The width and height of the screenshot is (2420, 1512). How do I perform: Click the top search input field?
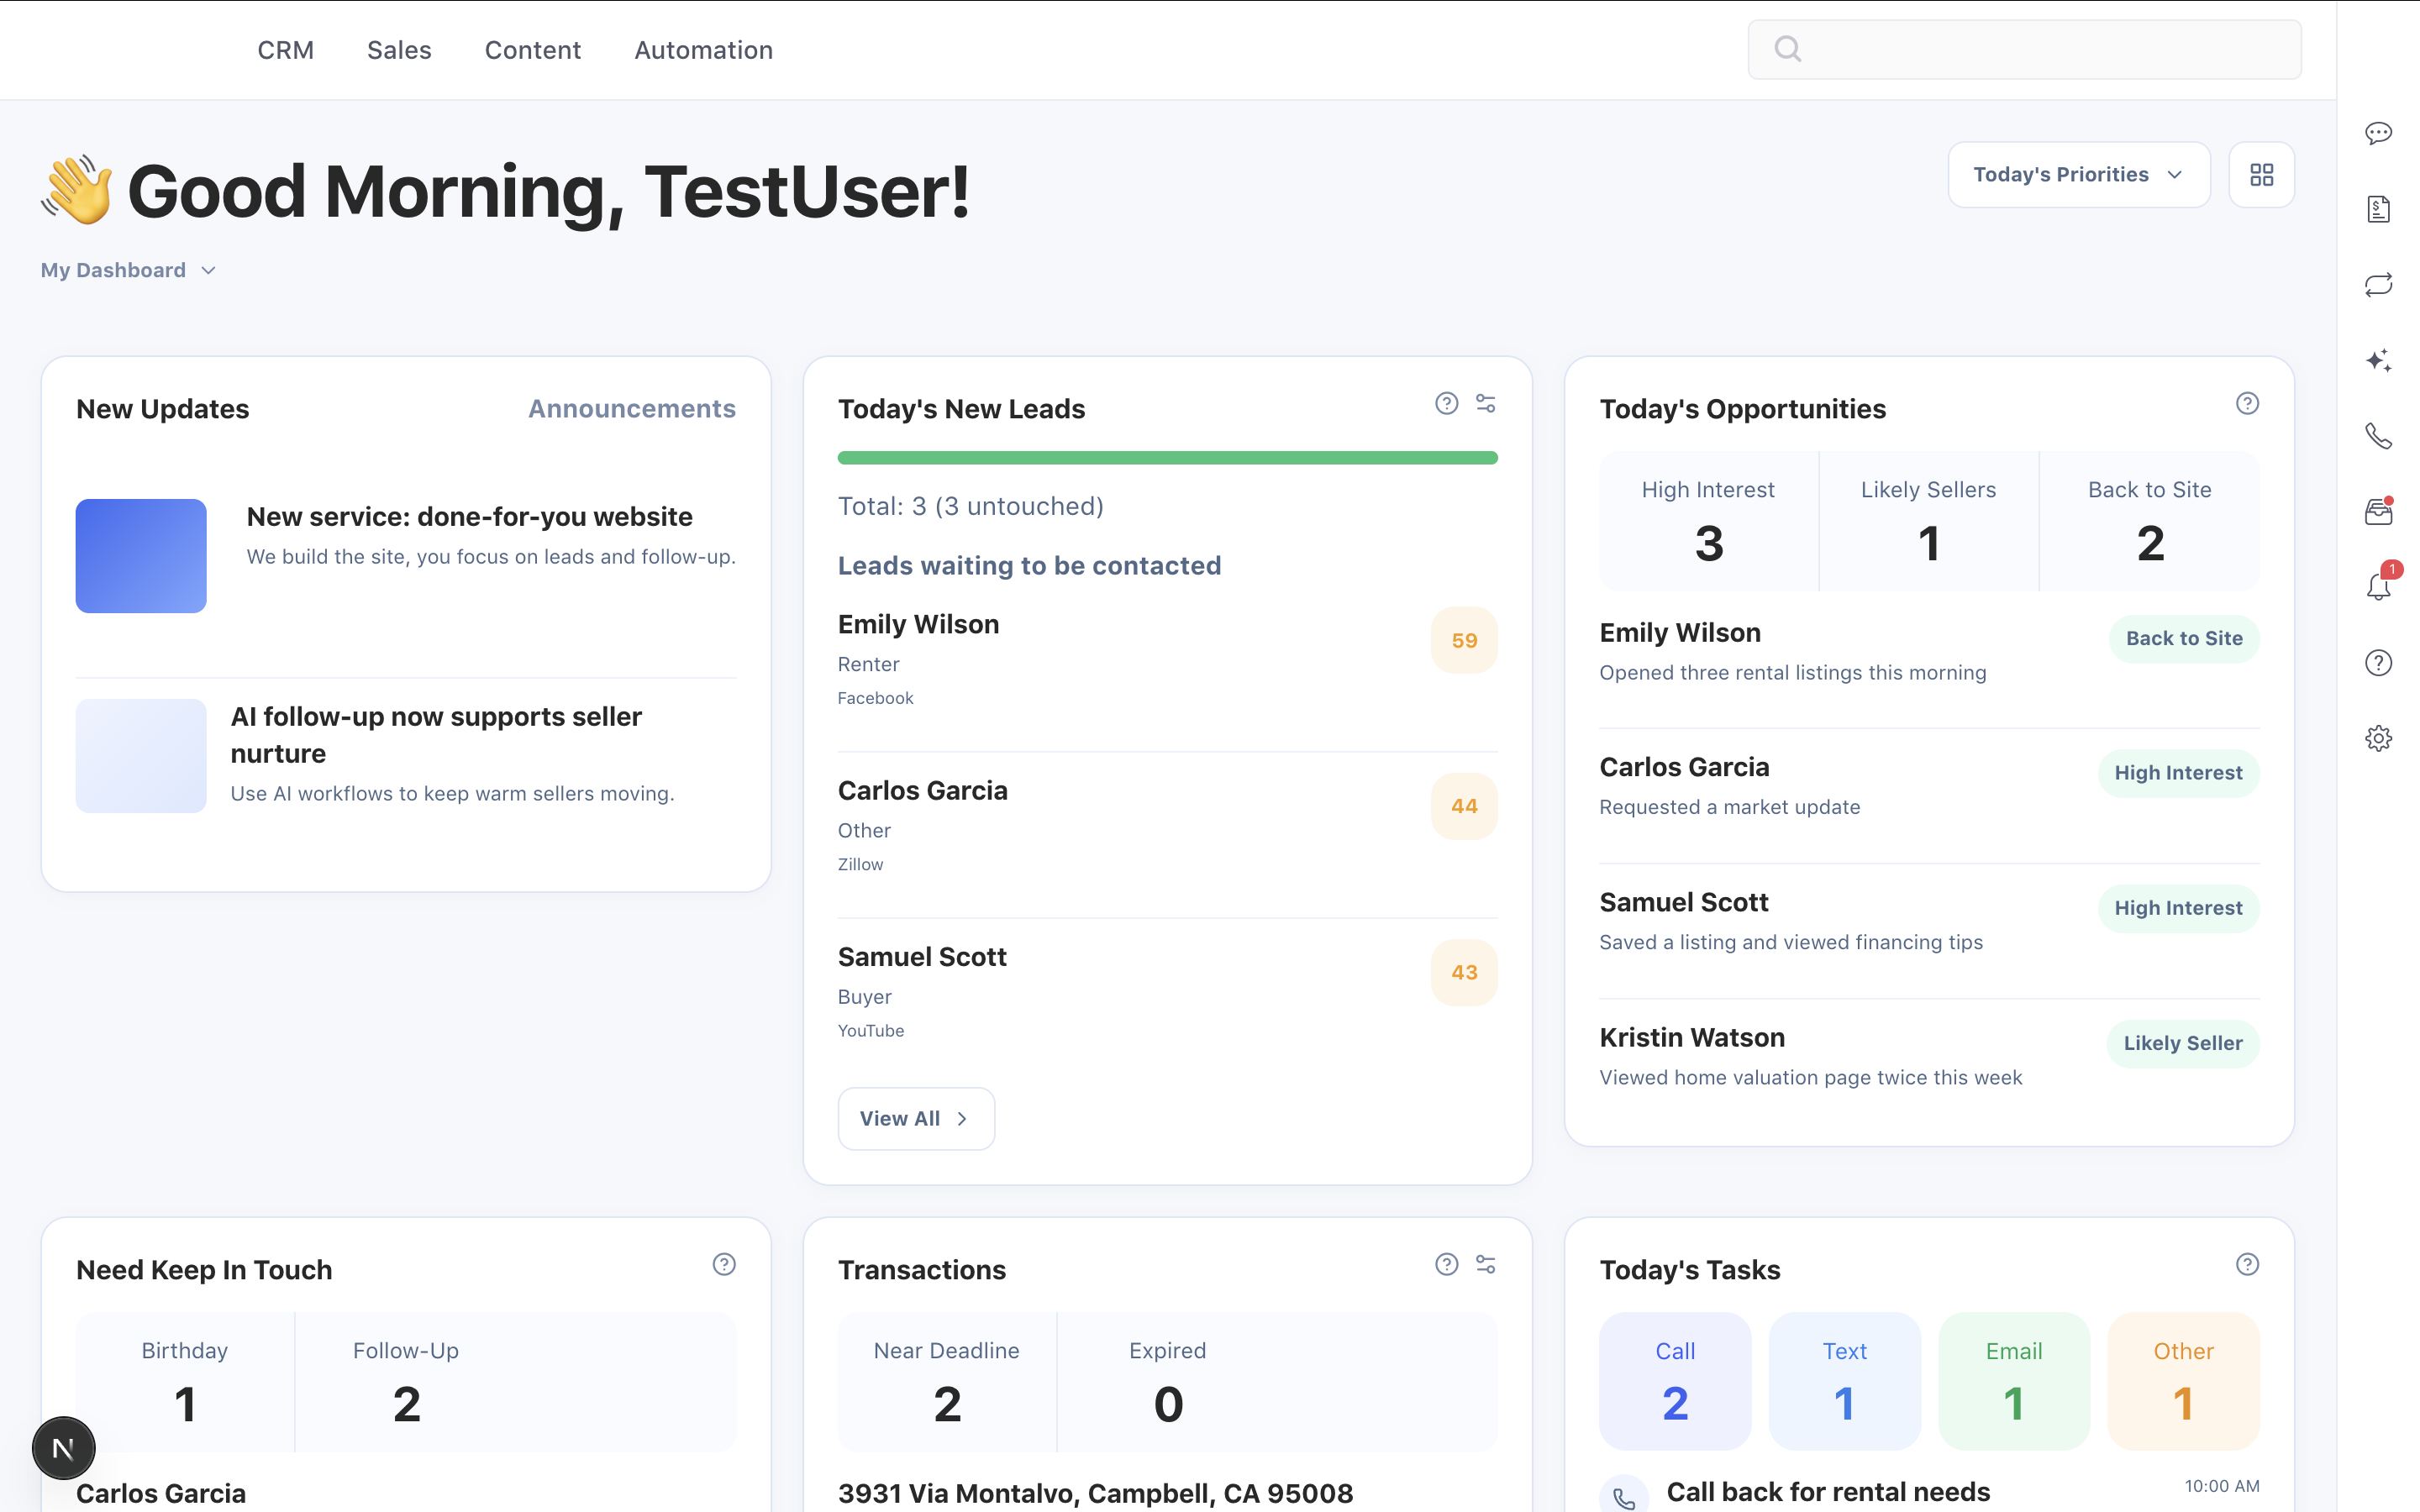pyautogui.click(x=2024, y=49)
